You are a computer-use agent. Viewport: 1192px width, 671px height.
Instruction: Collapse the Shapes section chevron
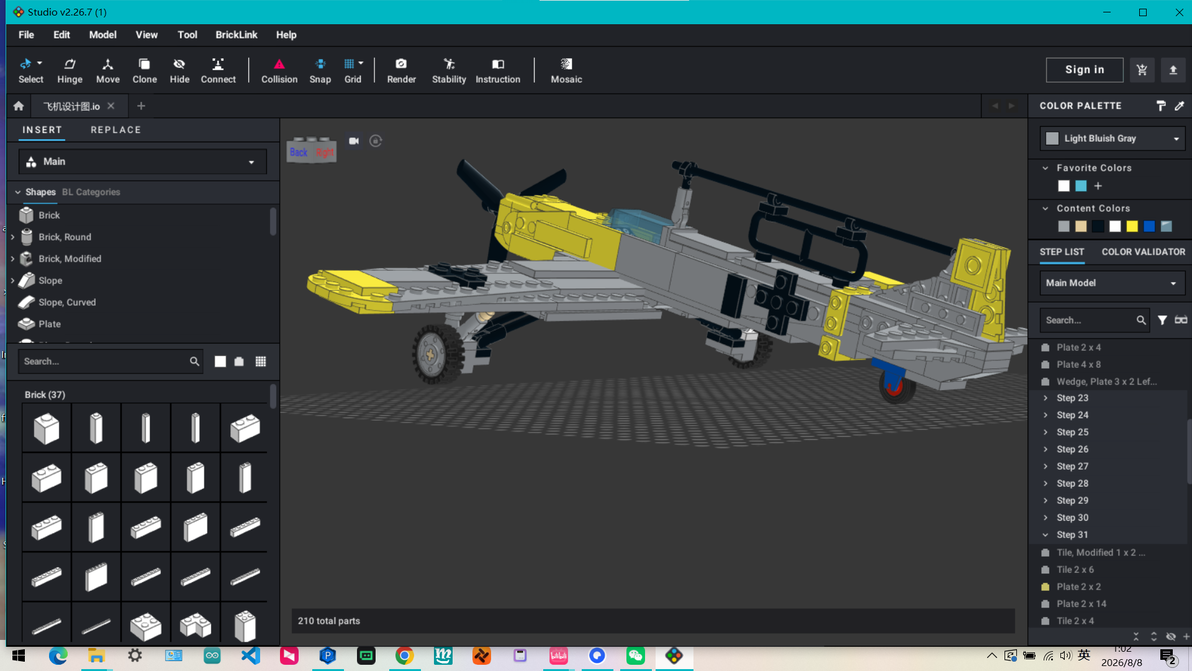click(x=17, y=192)
